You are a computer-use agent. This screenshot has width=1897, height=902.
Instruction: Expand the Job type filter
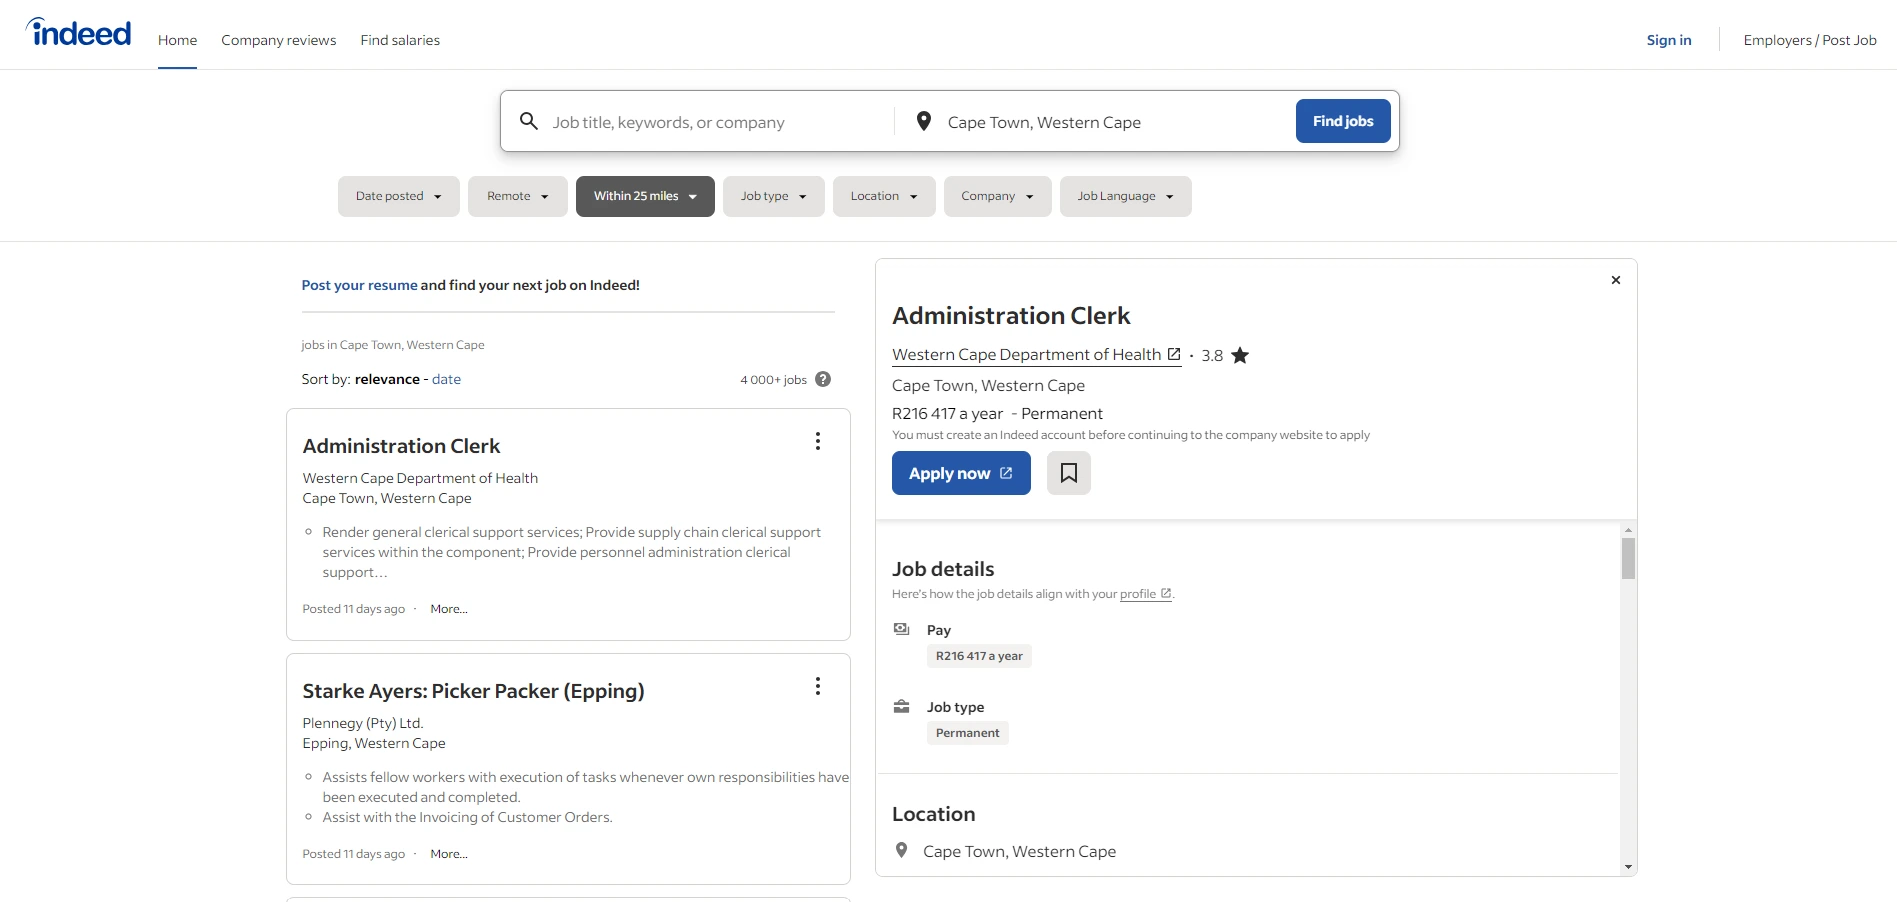click(774, 196)
